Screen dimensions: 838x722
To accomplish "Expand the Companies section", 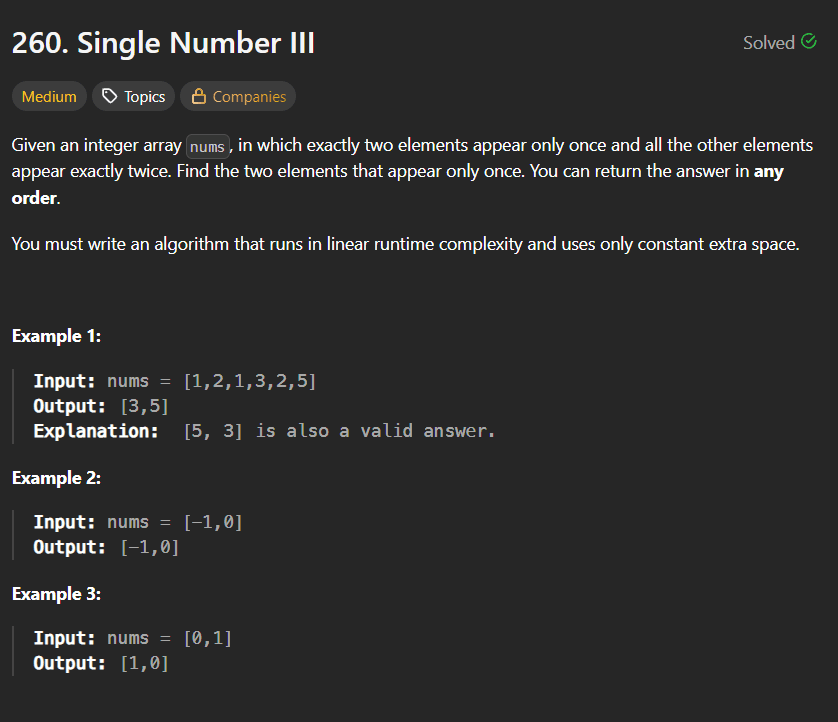I will (237, 96).
